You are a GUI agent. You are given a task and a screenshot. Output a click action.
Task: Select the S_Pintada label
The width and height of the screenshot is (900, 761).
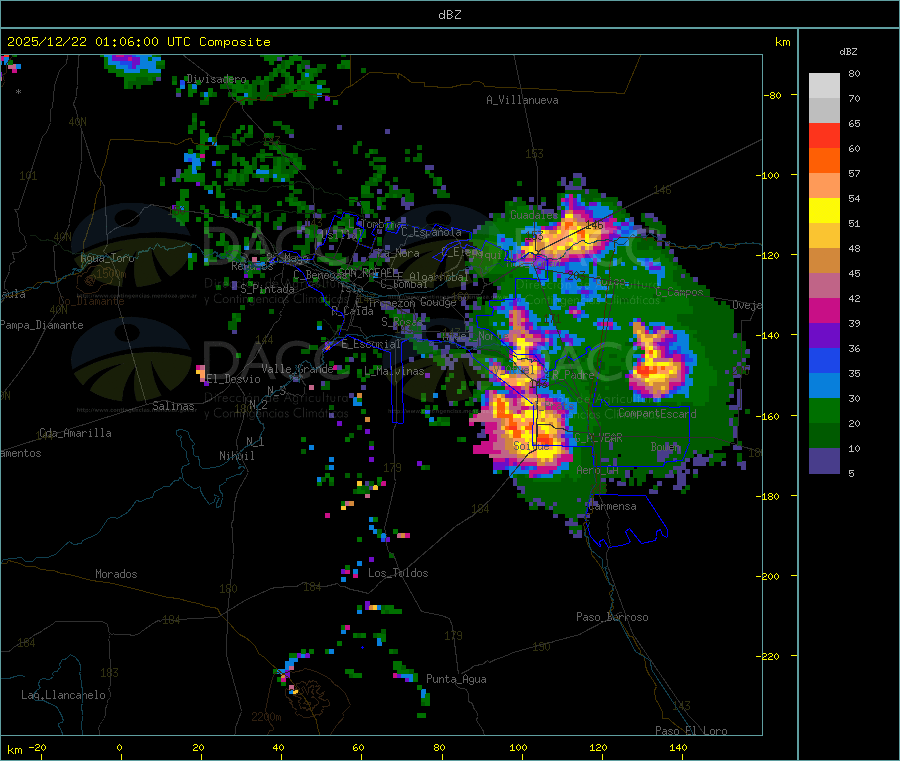coord(267,289)
